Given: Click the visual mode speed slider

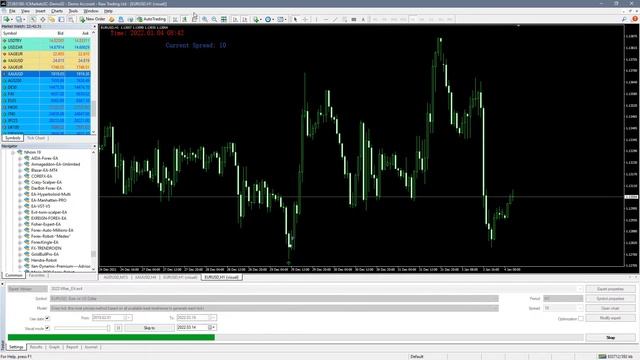Looking at the screenshot, I should [x=82, y=328].
